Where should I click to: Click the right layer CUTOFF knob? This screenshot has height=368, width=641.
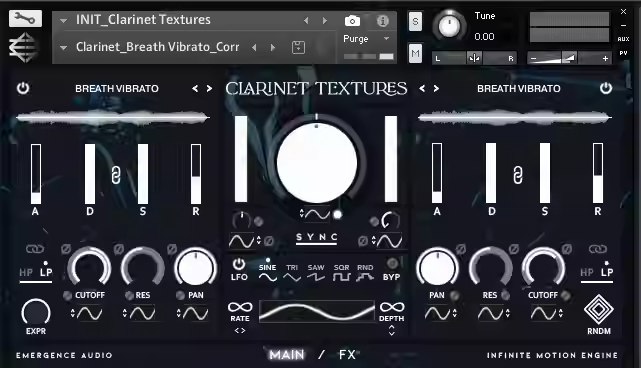[x=543, y=268]
